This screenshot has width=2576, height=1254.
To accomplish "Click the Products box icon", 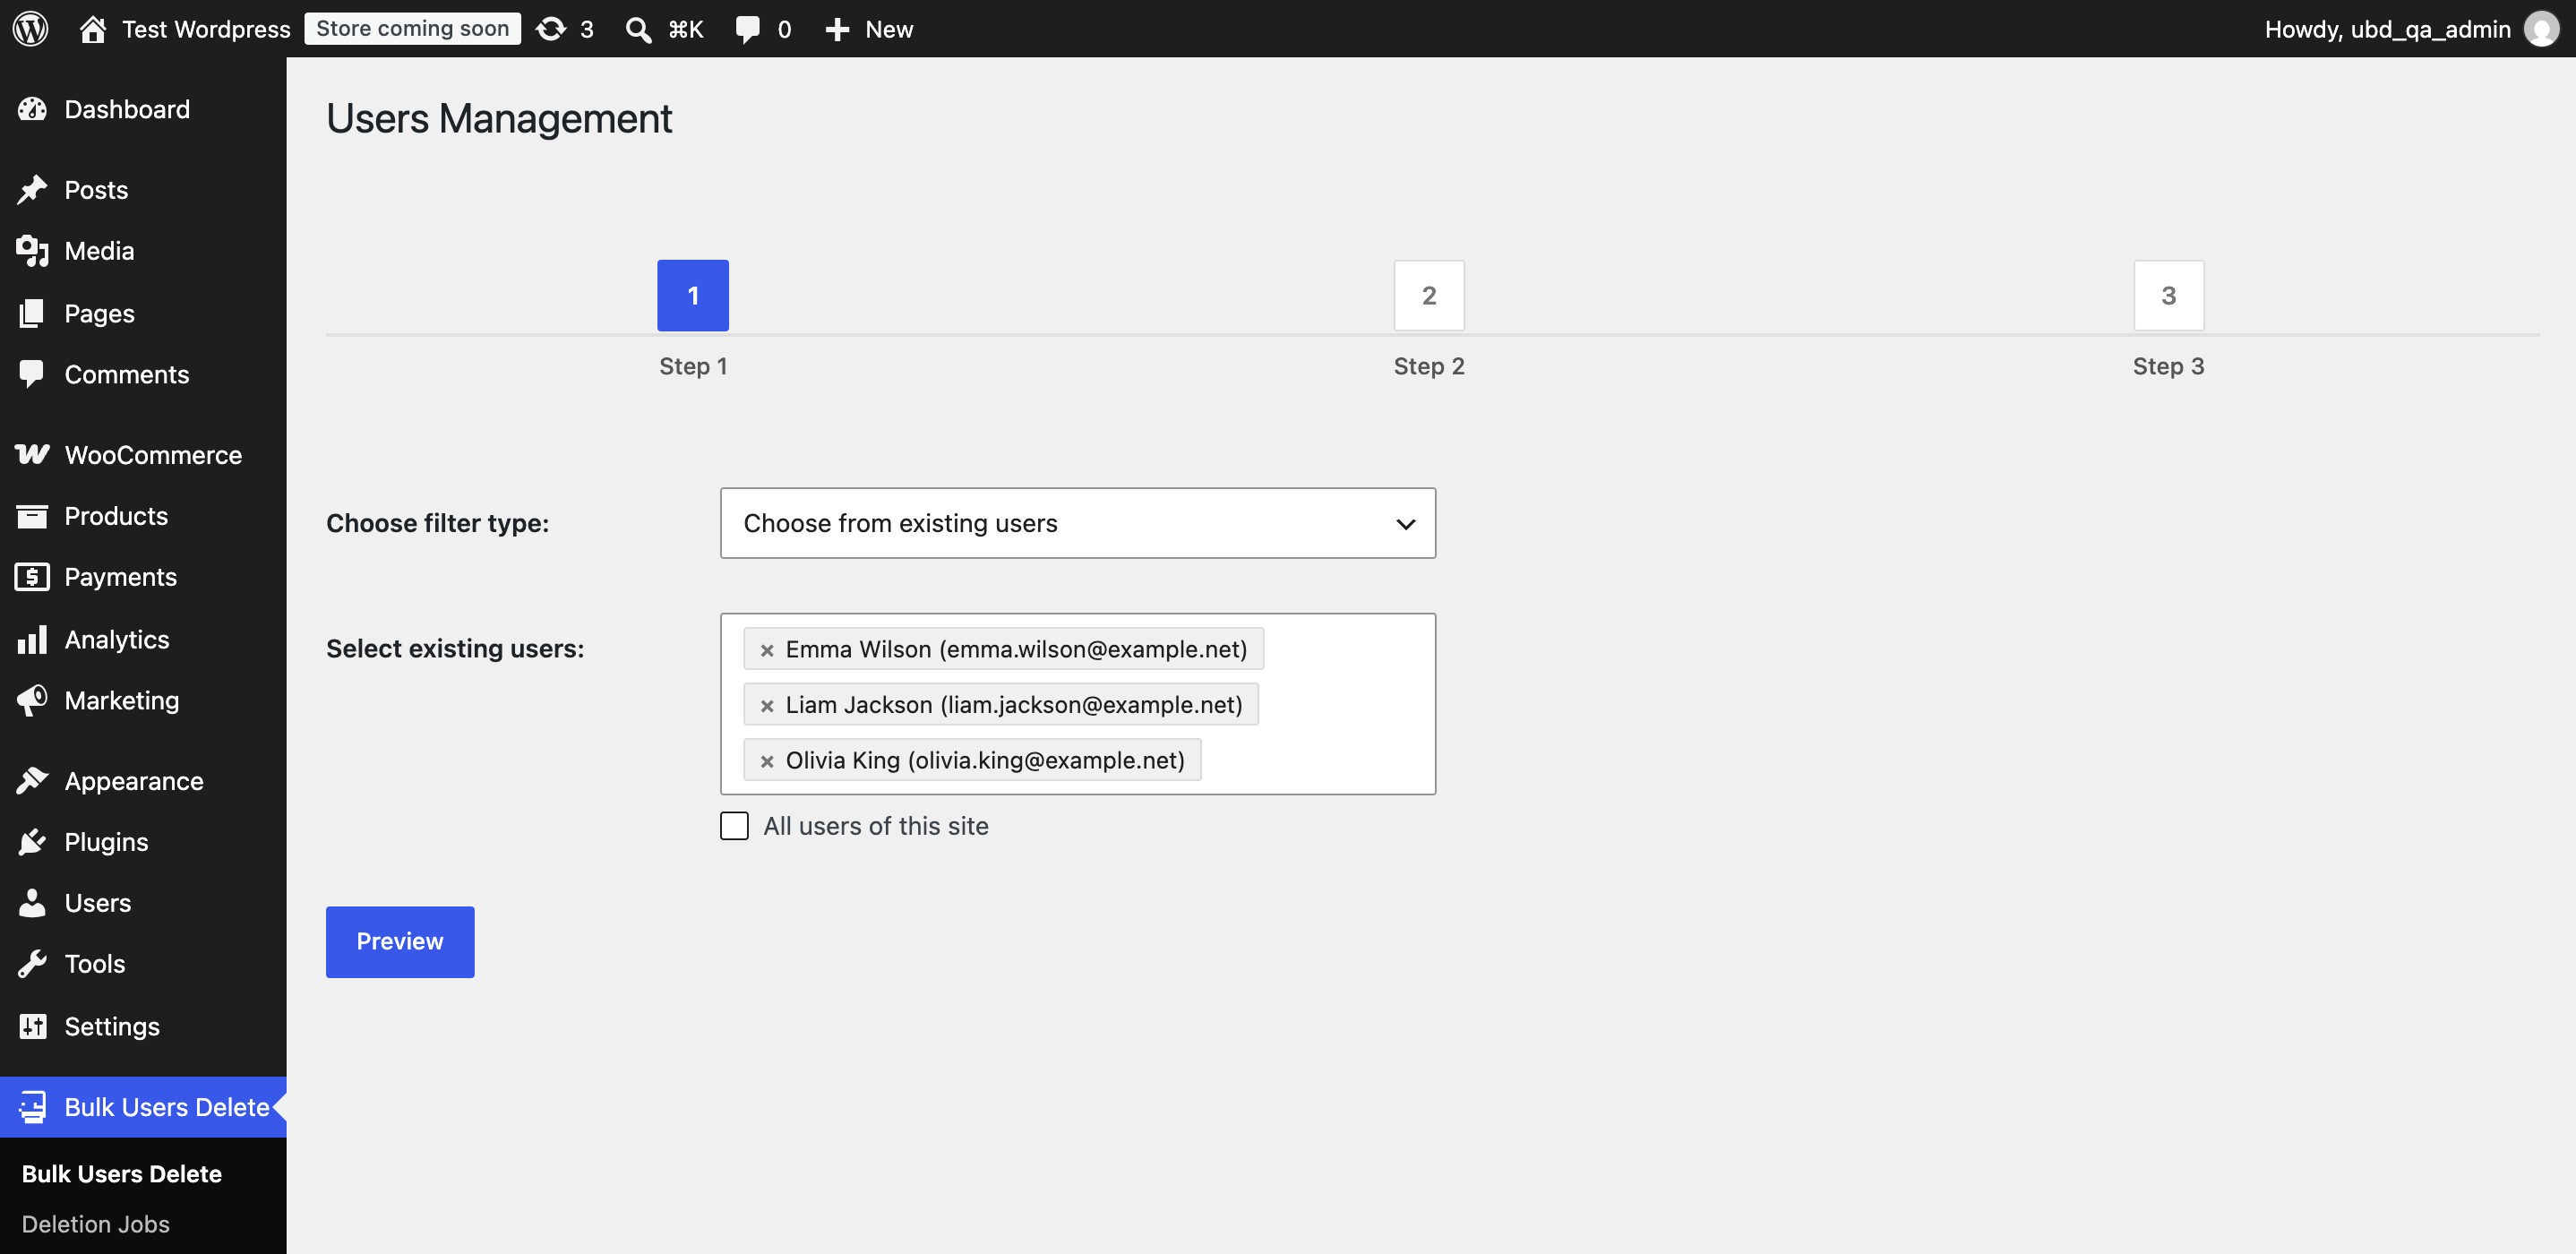I will 32,516.
